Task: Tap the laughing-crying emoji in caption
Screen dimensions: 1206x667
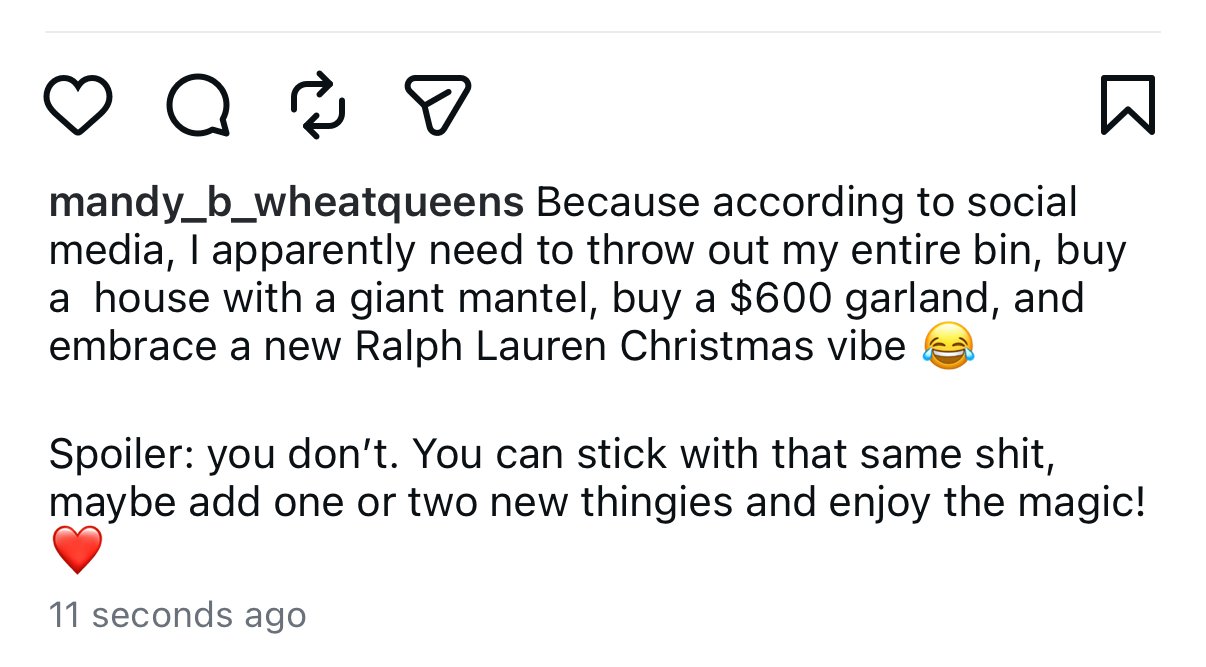Action: click(x=946, y=348)
